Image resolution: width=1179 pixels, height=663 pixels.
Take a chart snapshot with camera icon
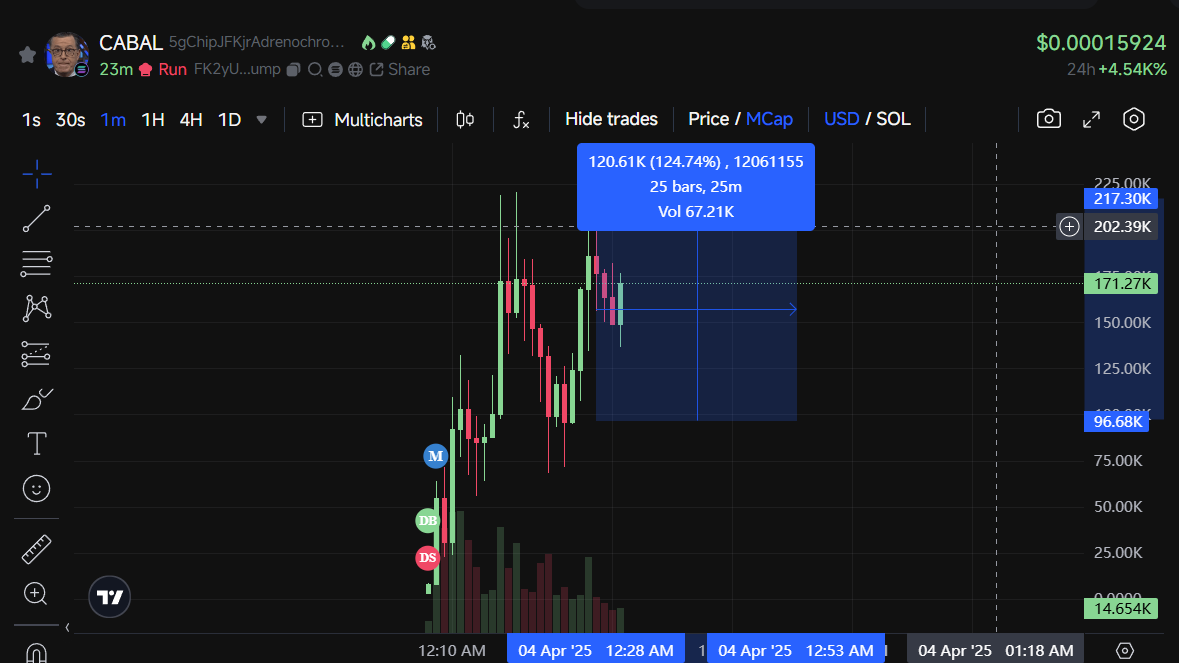(x=1049, y=119)
